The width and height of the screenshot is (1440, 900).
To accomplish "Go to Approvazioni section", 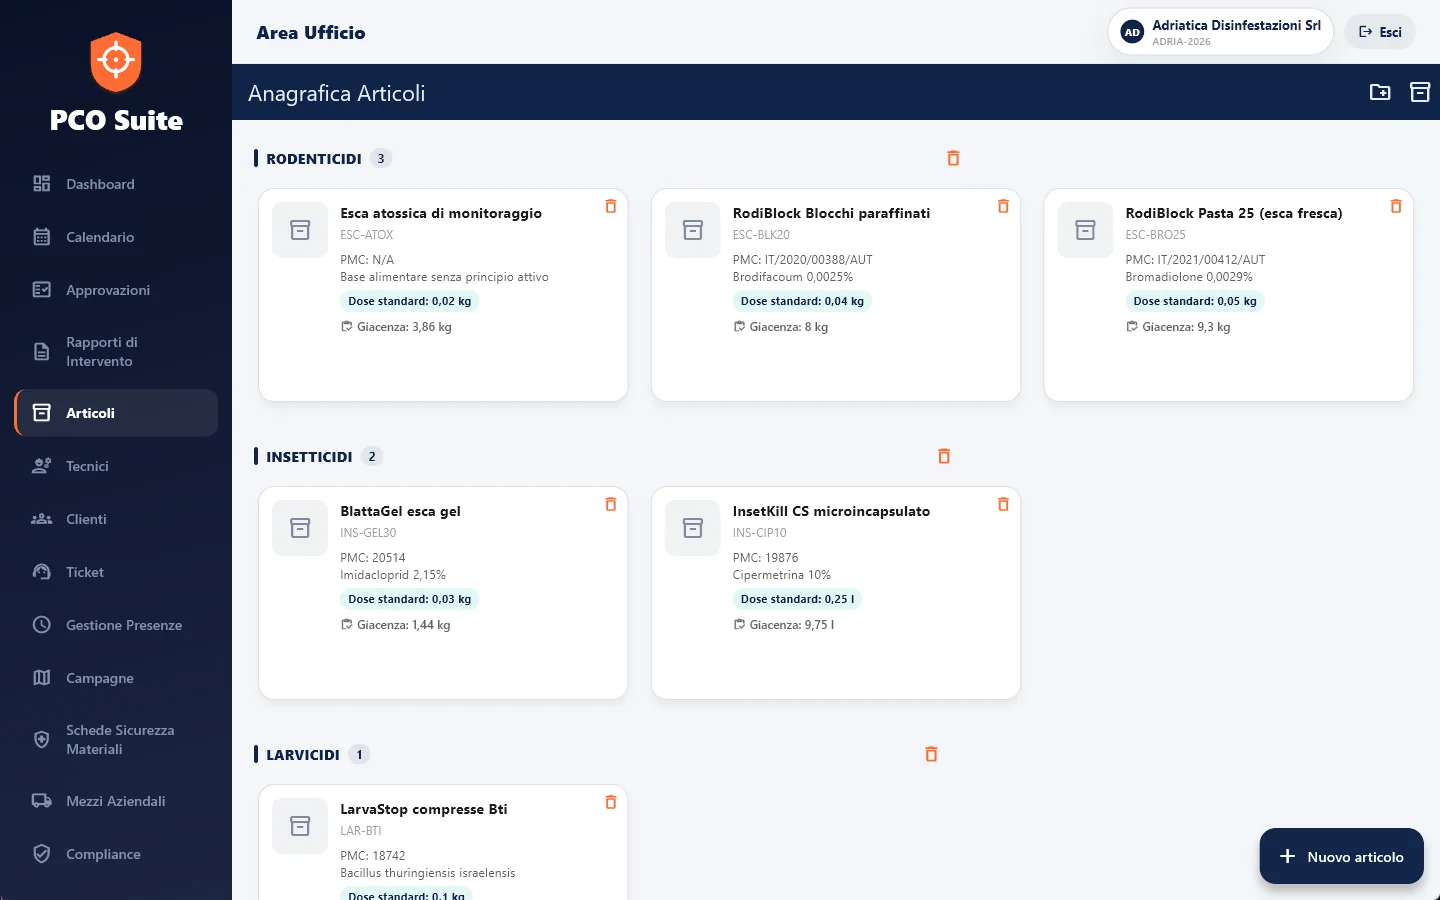I will click(x=116, y=290).
